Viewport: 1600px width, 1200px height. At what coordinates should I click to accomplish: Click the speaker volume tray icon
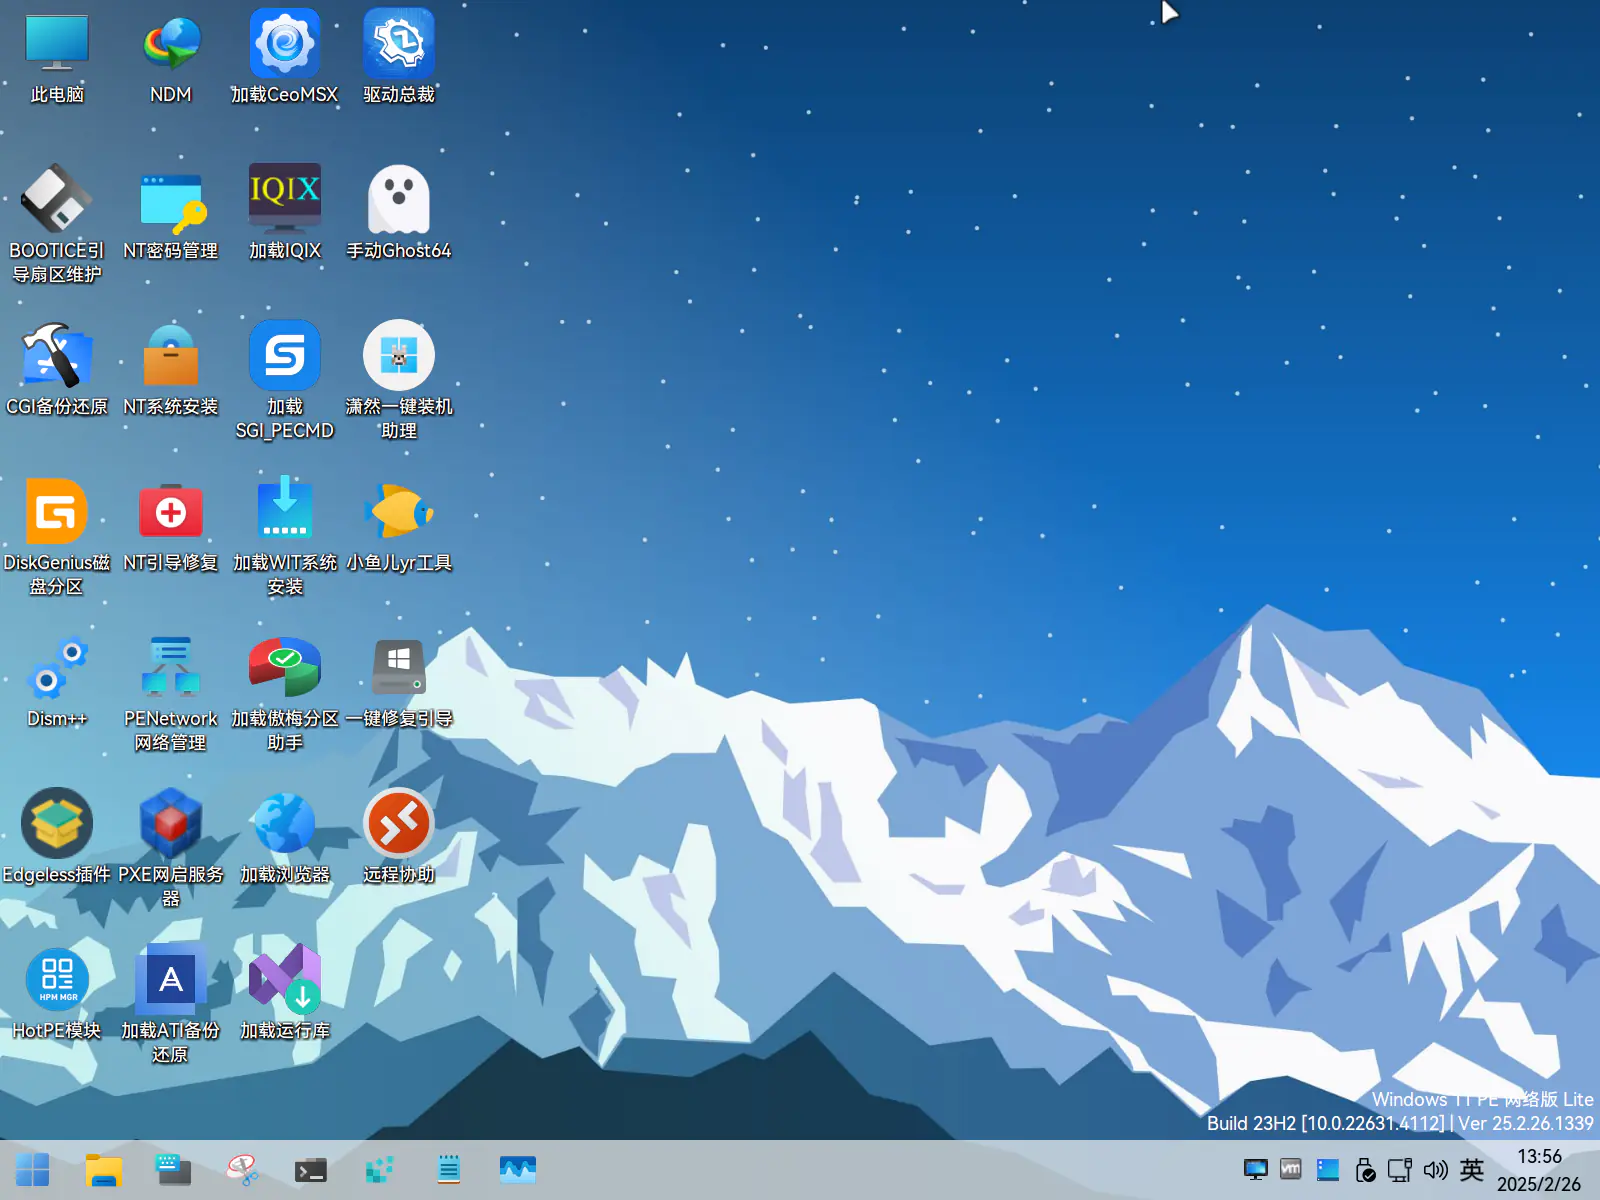click(x=1435, y=1169)
